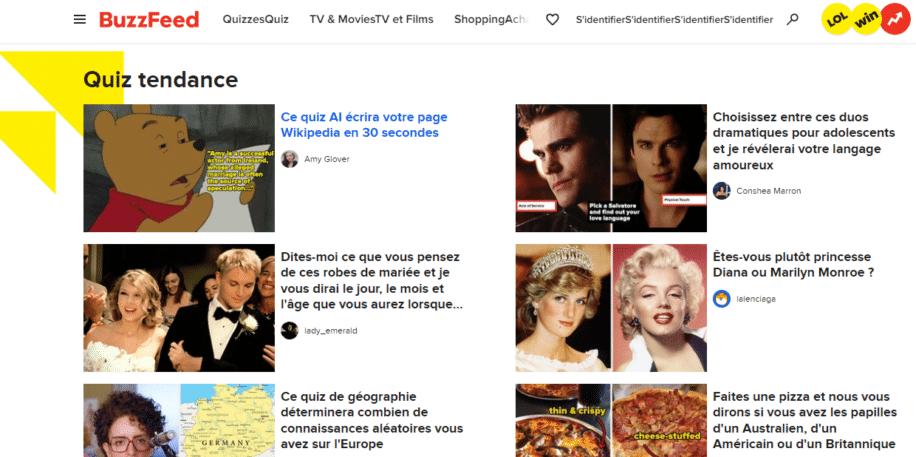Open the wedding dresses quiz title

[x=372, y=281]
